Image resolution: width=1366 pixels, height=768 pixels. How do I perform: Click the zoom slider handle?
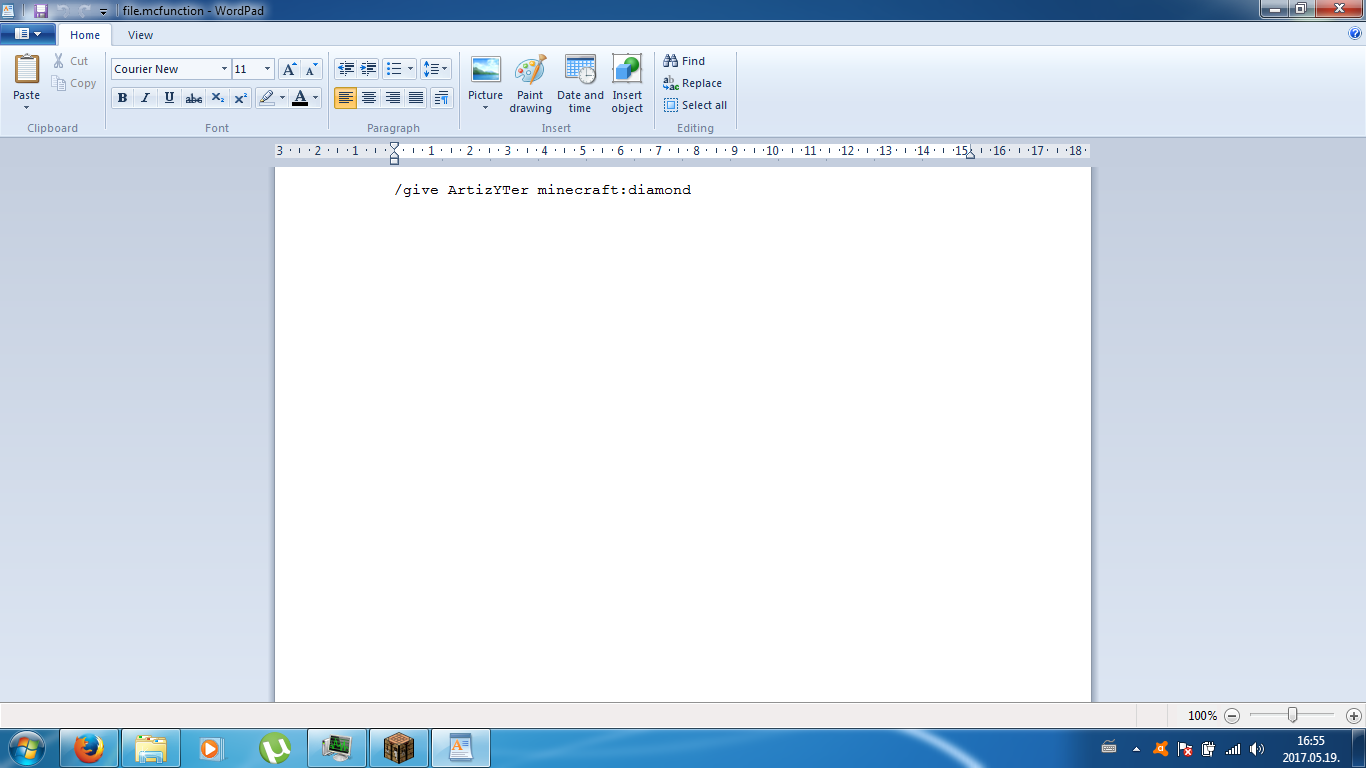[1293, 715]
